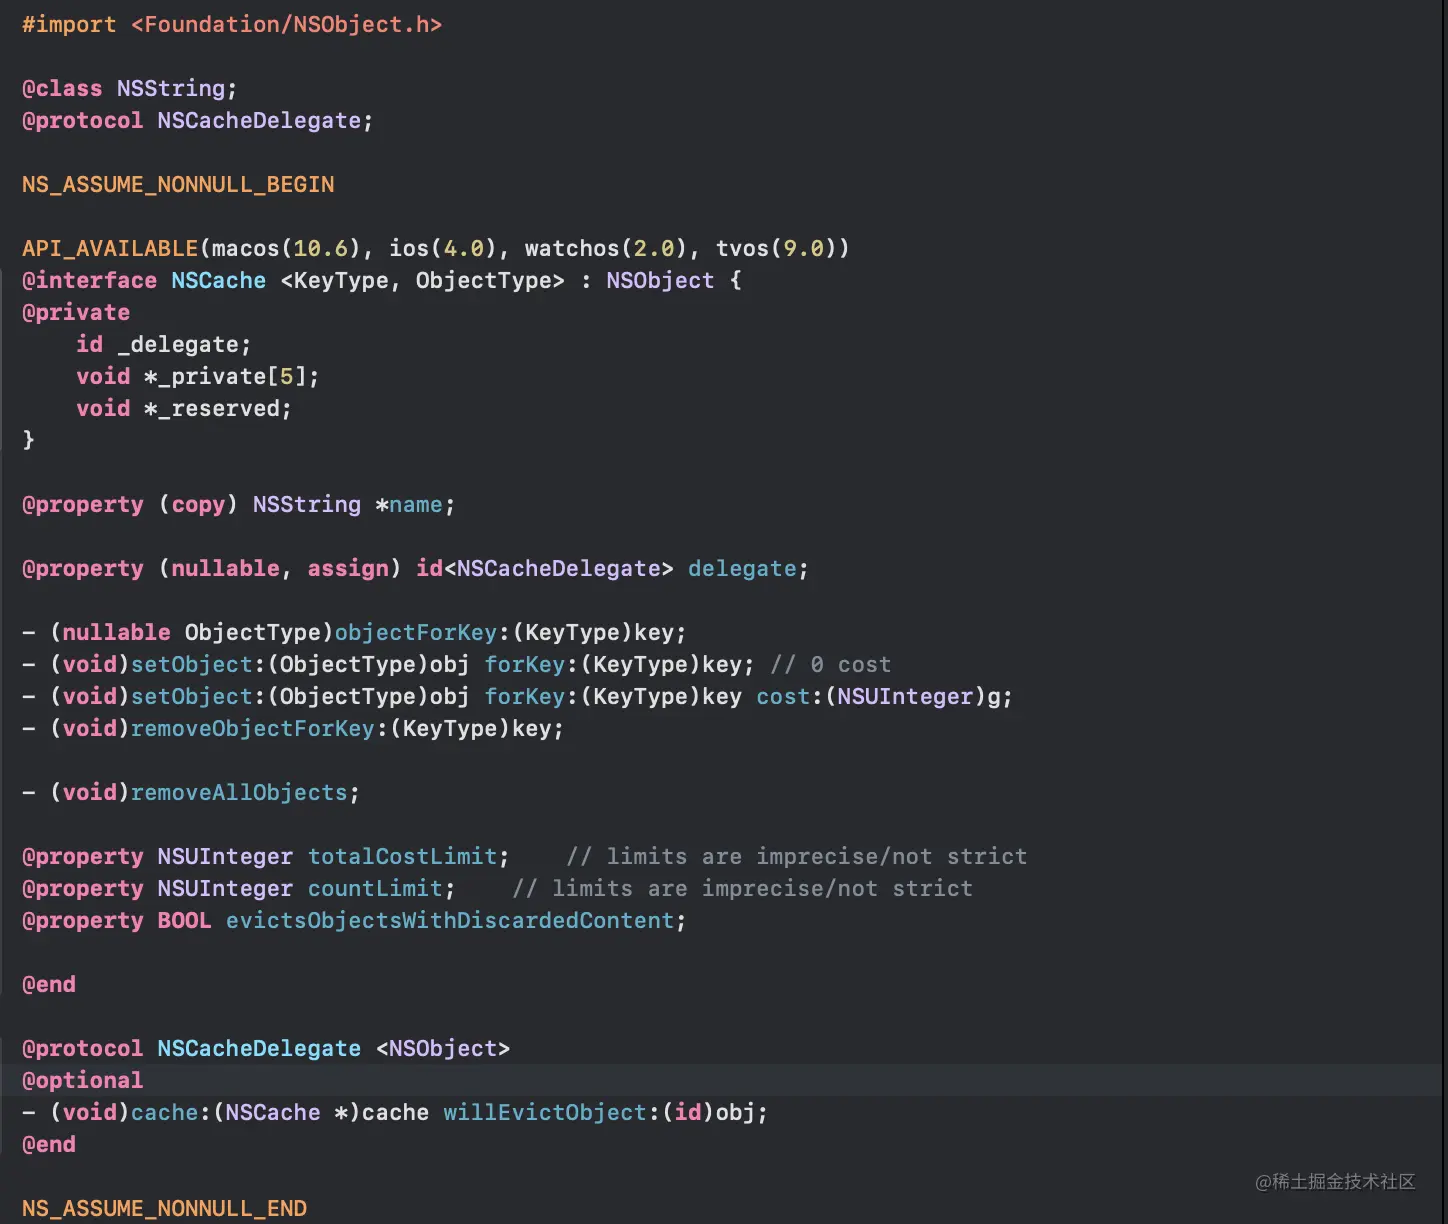Click the "*name" property name
The height and width of the screenshot is (1224, 1448).
(409, 504)
